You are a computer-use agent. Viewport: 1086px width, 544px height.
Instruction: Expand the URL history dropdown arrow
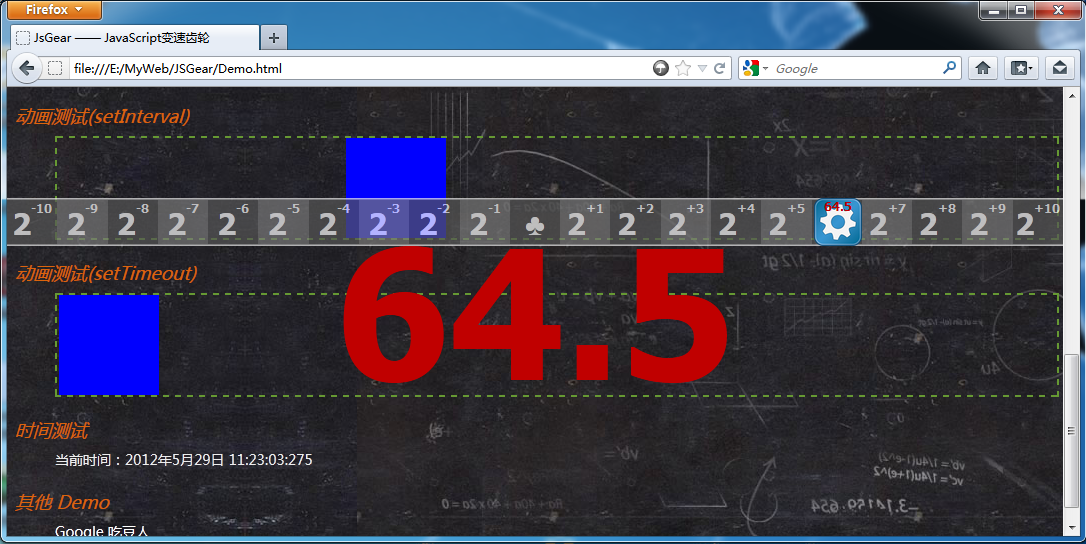[x=702, y=68]
